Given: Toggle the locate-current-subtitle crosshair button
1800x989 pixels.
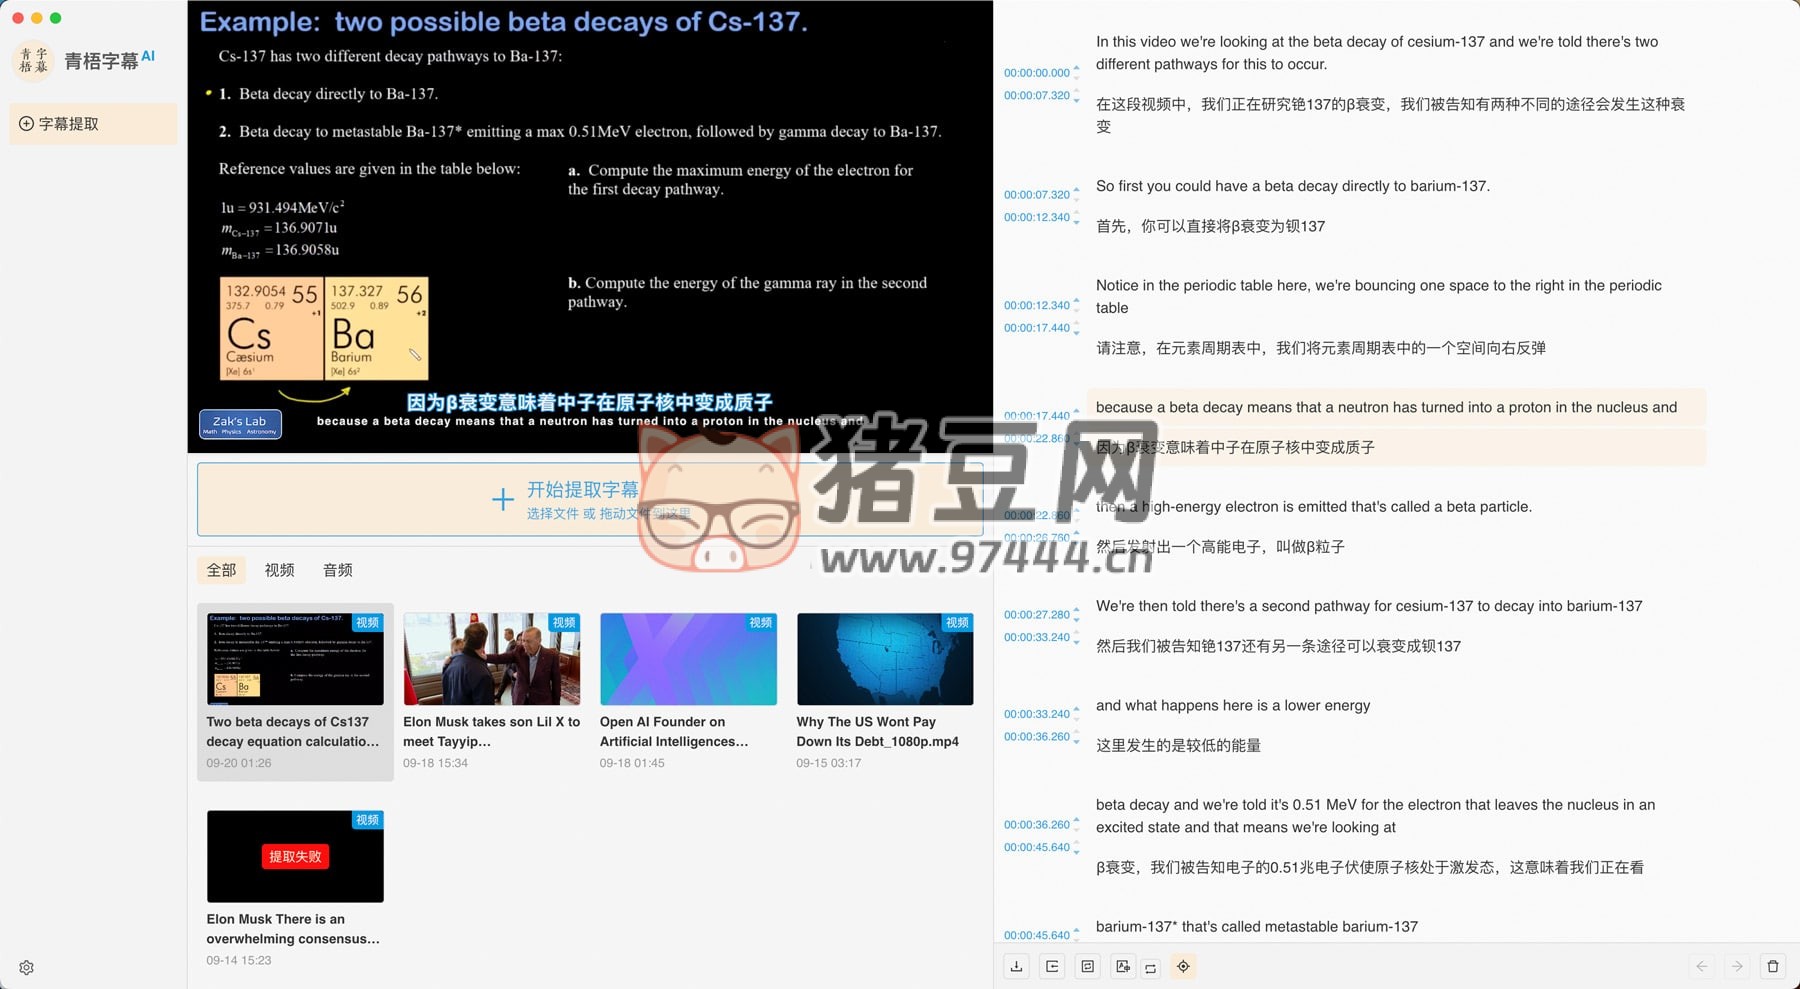Looking at the screenshot, I should tap(1183, 966).
